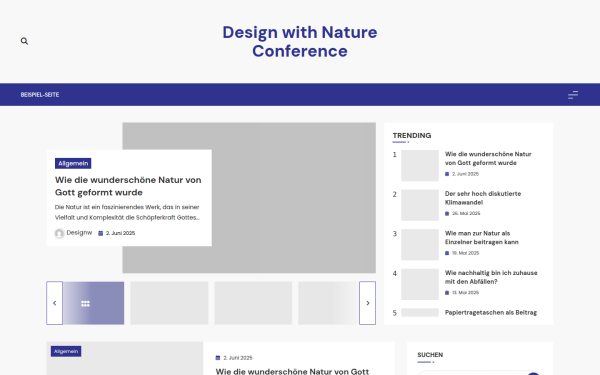Select the second slider thumbnail
The height and width of the screenshot is (375, 600).
point(169,303)
